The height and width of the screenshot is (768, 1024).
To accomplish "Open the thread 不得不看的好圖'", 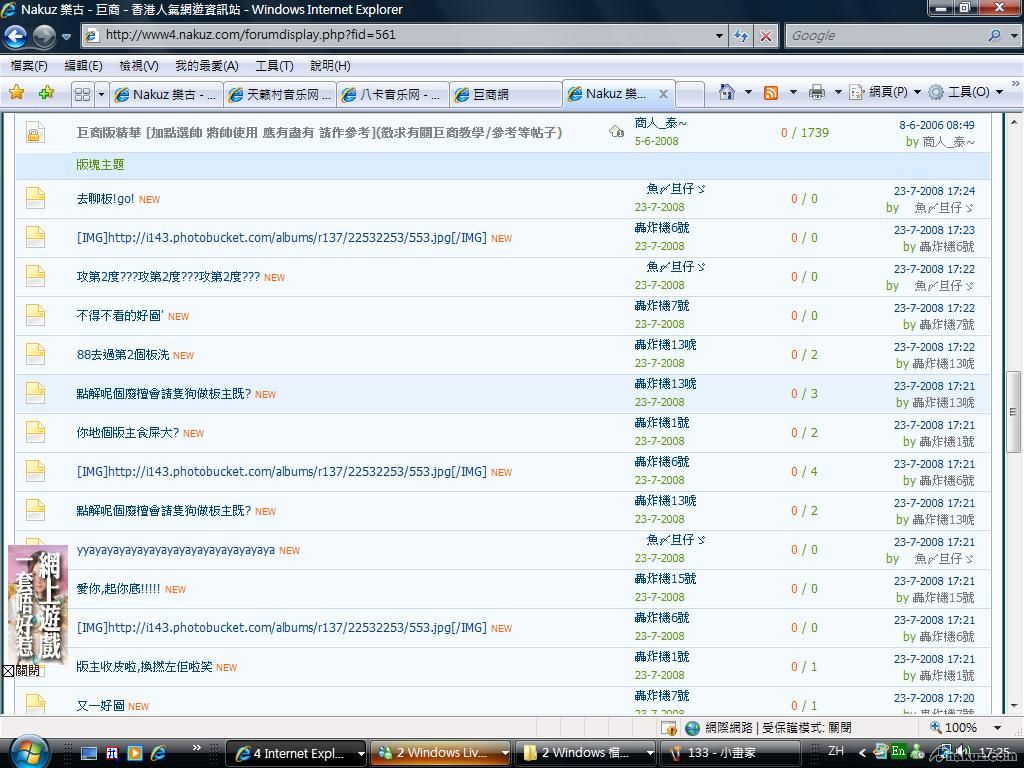I will click(x=119, y=316).
